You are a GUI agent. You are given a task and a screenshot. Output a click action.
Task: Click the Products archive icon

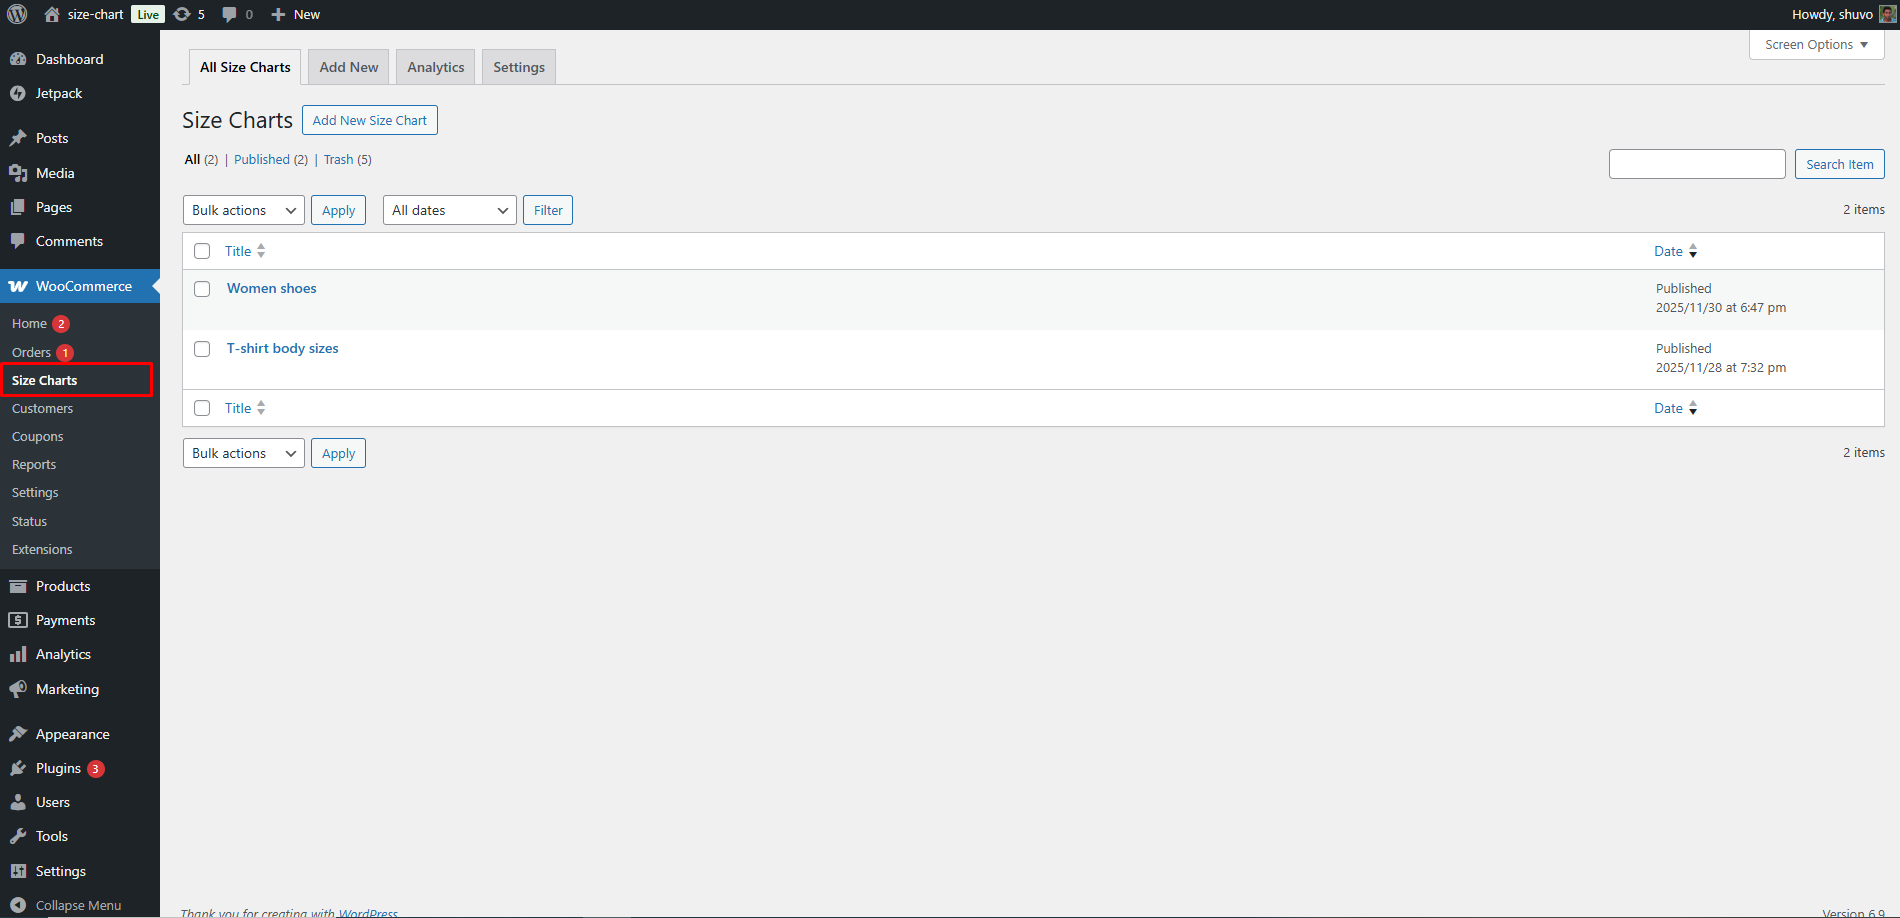18,586
